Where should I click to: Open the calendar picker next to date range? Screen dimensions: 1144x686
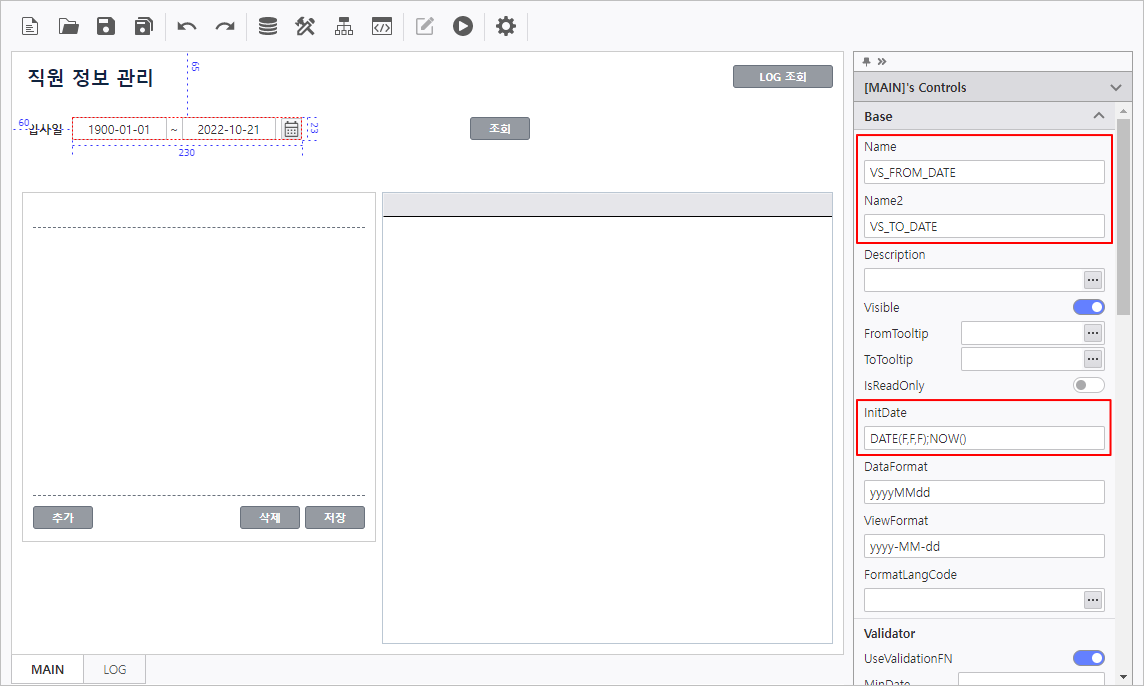coord(291,129)
